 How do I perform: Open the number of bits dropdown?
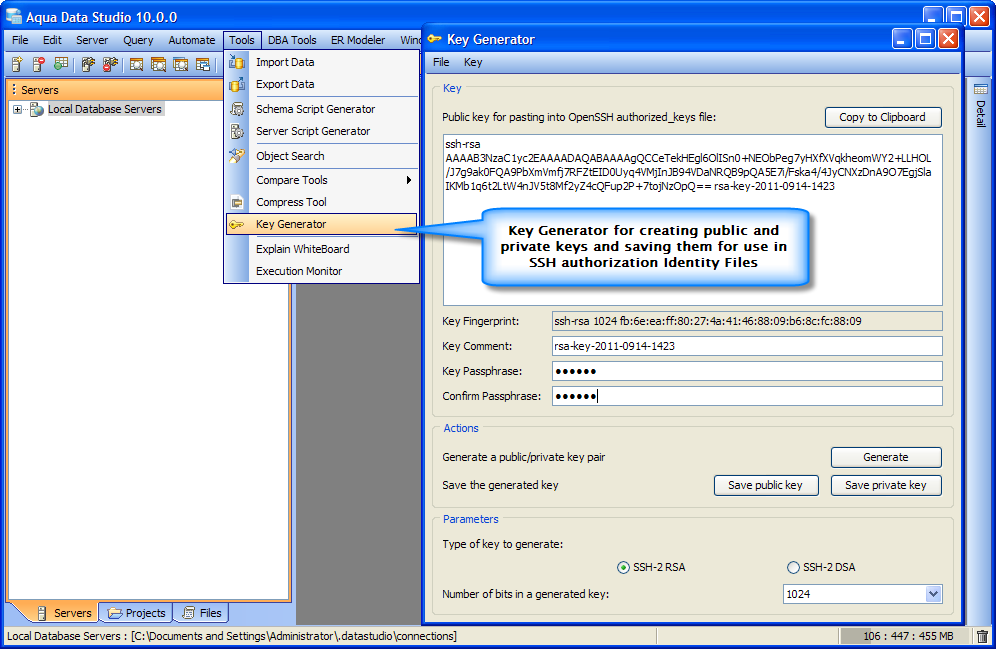[932, 594]
